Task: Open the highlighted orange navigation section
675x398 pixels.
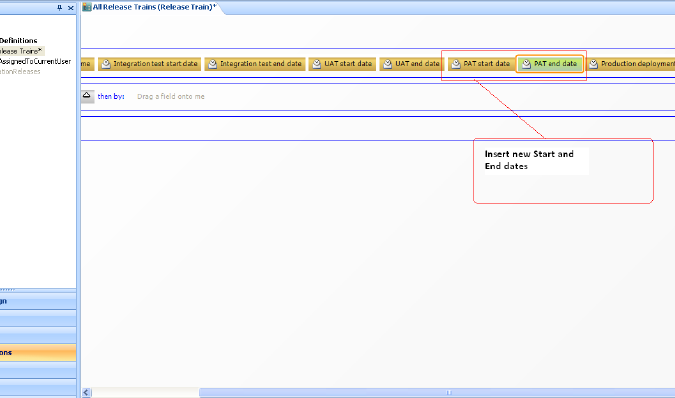Action: pyautogui.click(x=38, y=352)
